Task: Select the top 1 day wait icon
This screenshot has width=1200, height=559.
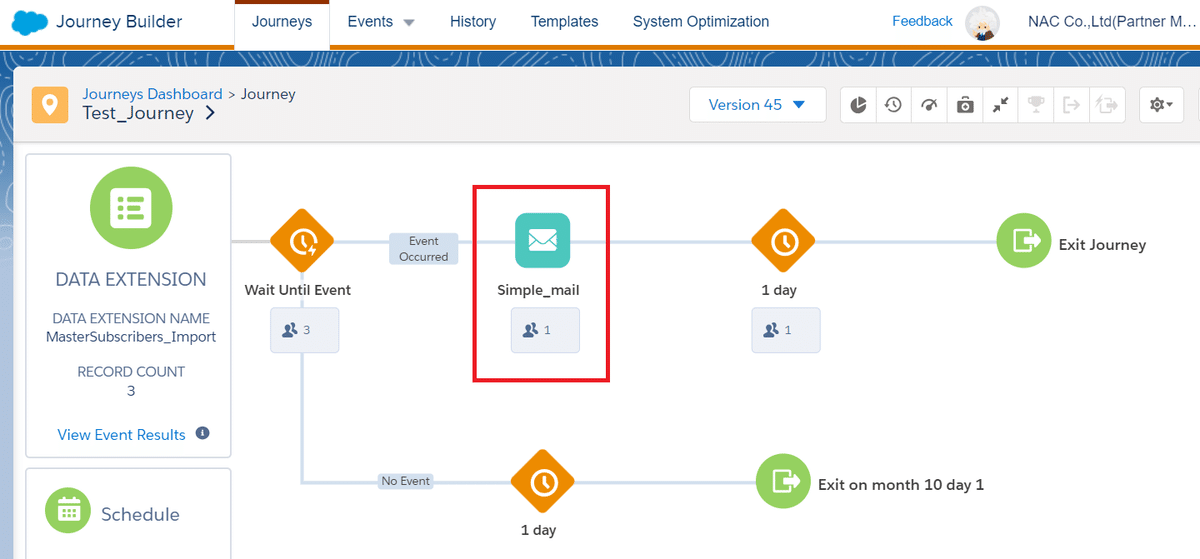Action: tap(783, 241)
